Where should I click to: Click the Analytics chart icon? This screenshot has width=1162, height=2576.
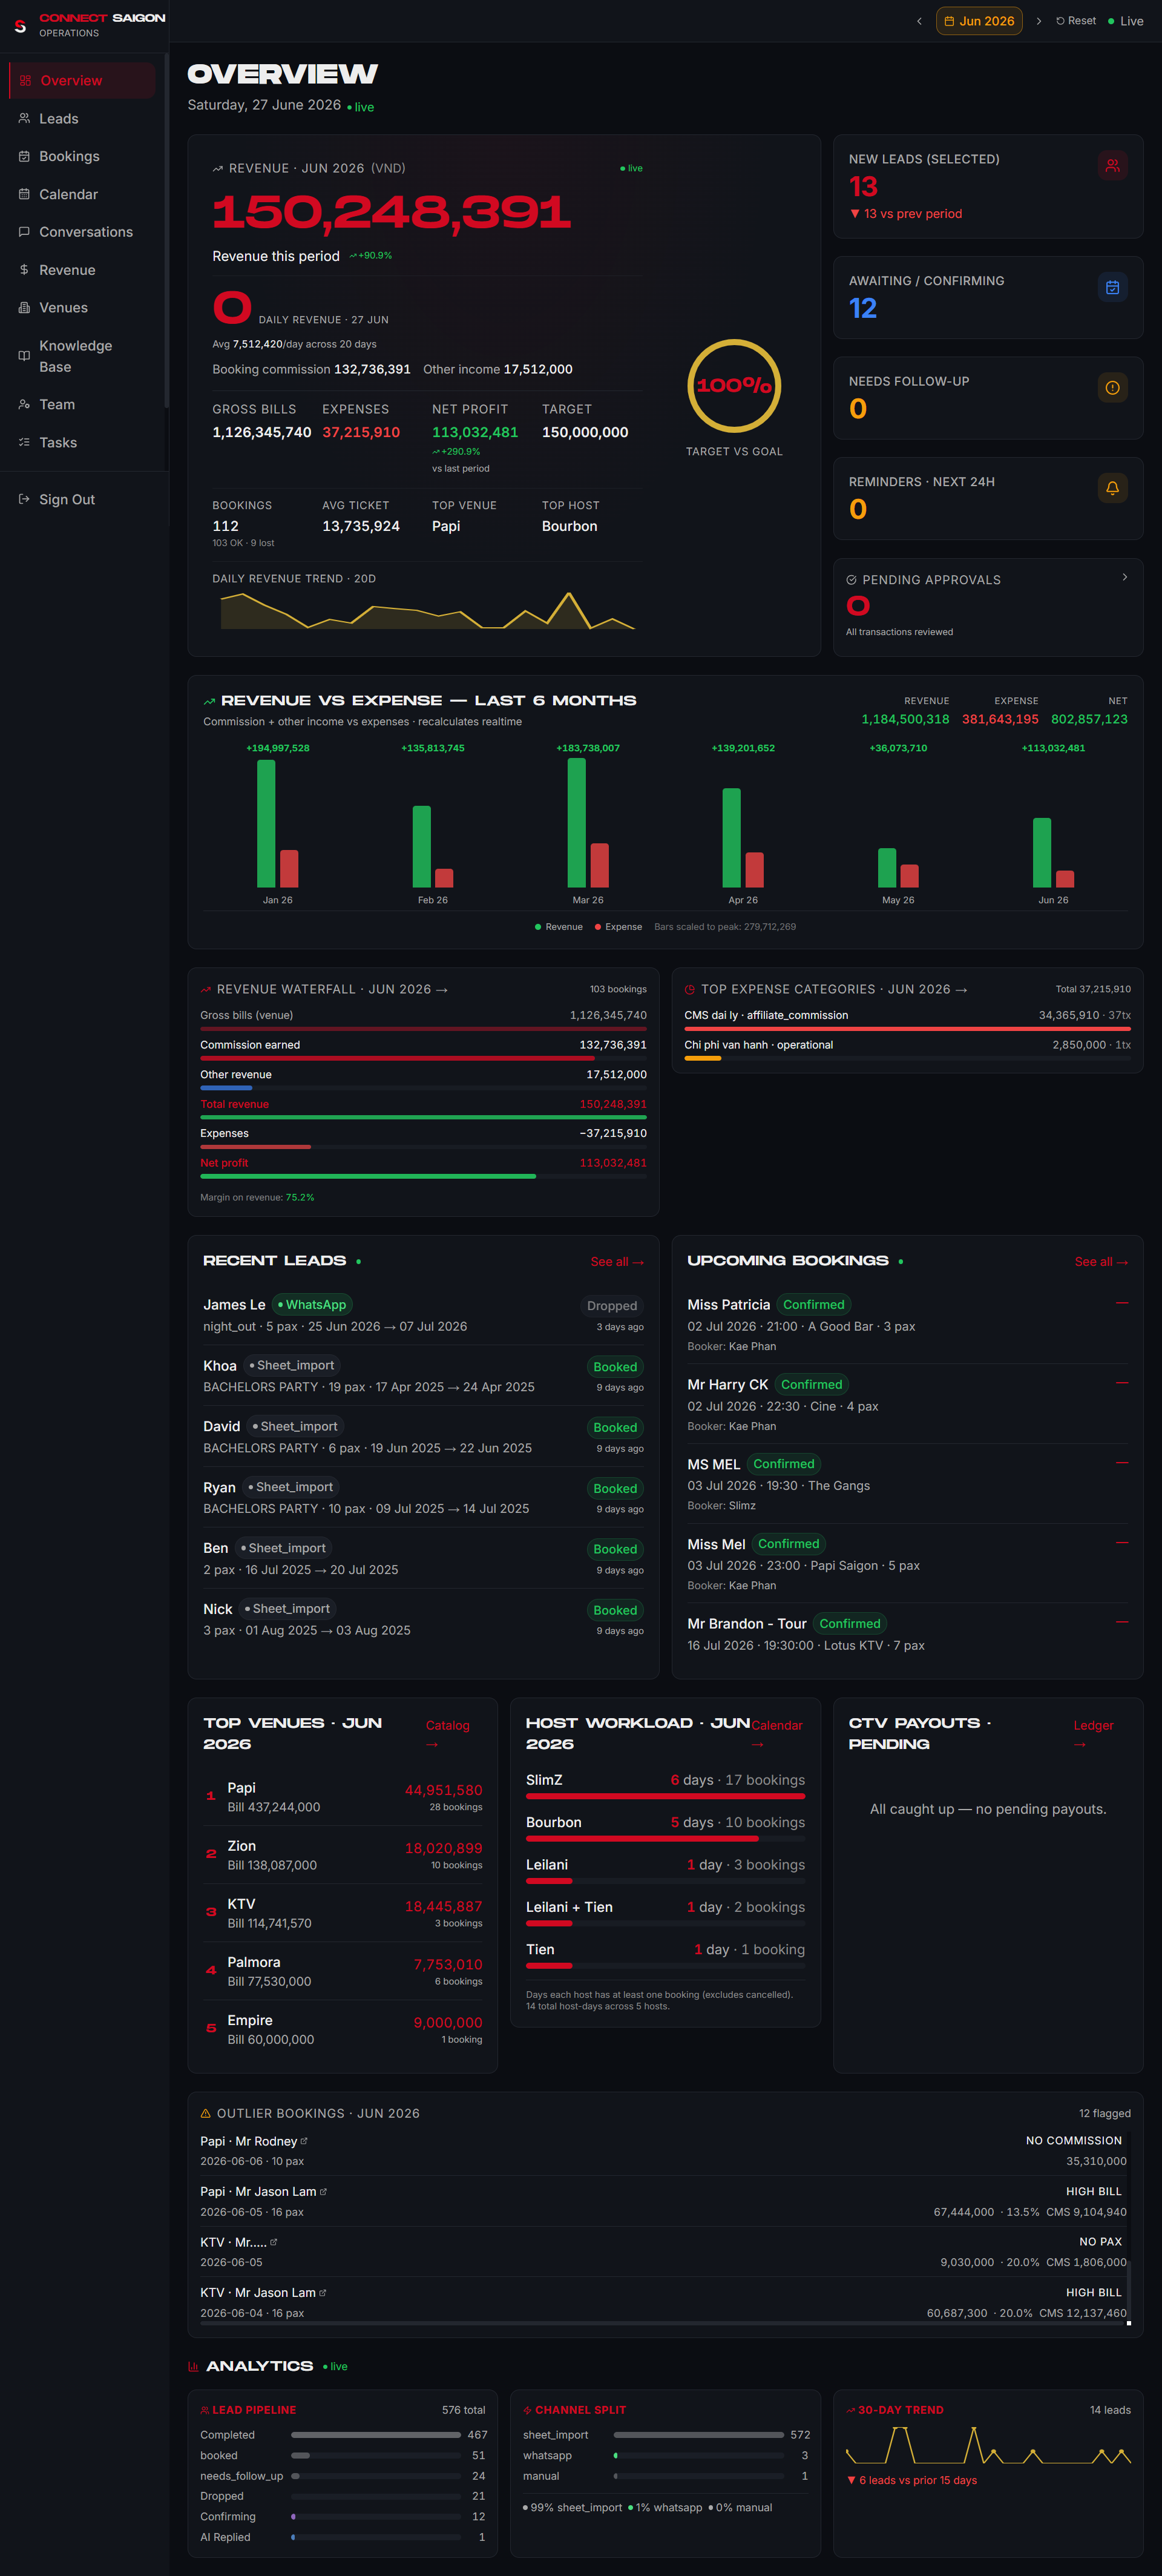pyautogui.click(x=193, y=2366)
